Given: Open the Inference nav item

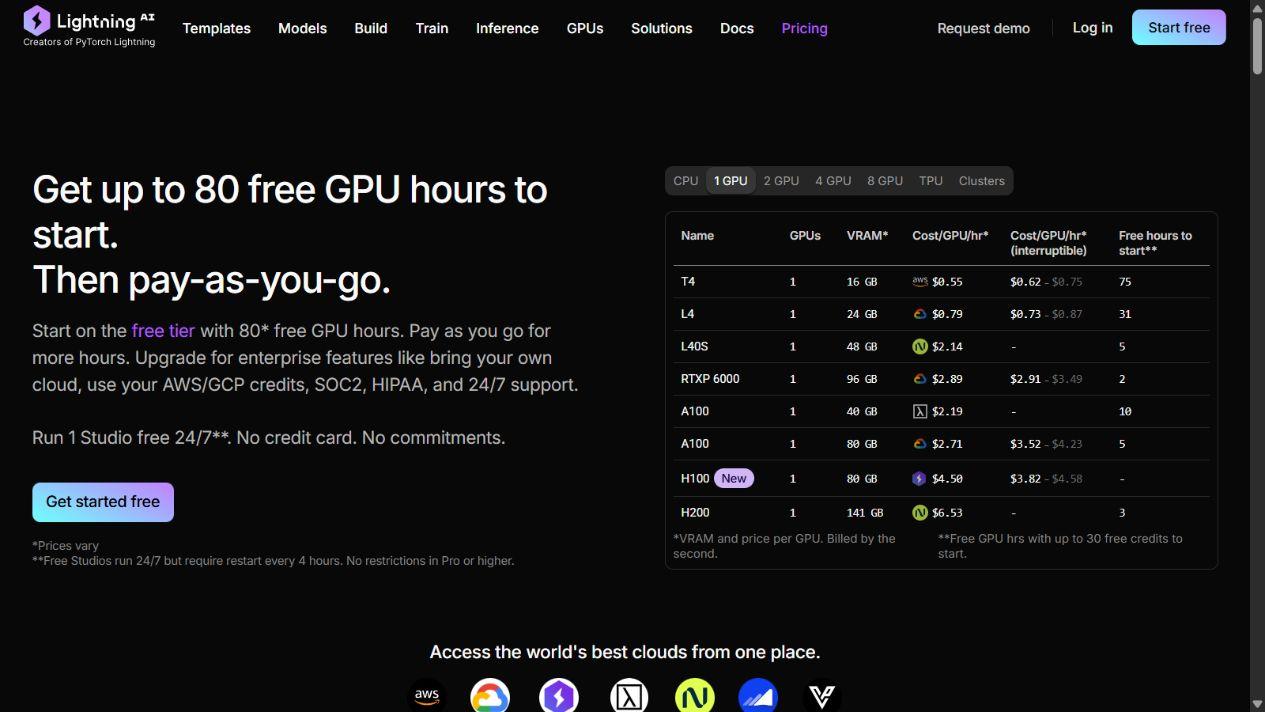Looking at the screenshot, I should [507, 28].
